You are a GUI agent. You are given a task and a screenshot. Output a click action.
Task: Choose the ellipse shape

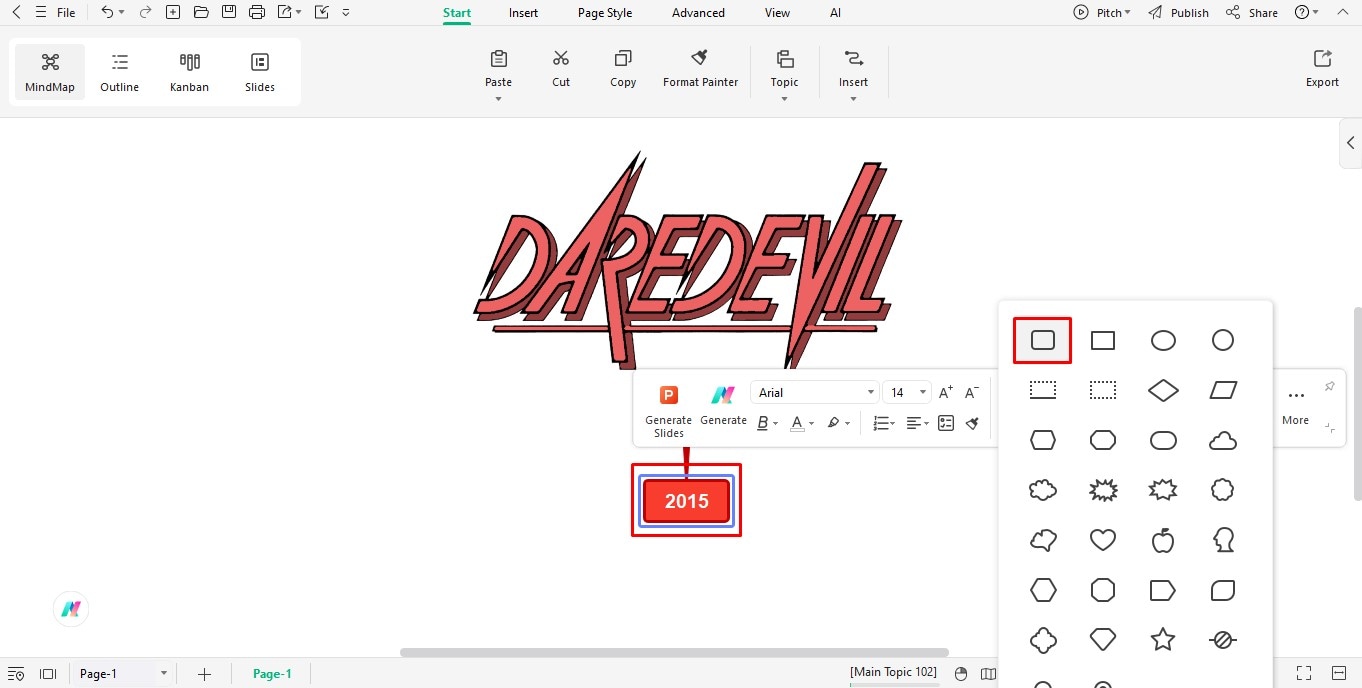click(x=1163, y=340)
